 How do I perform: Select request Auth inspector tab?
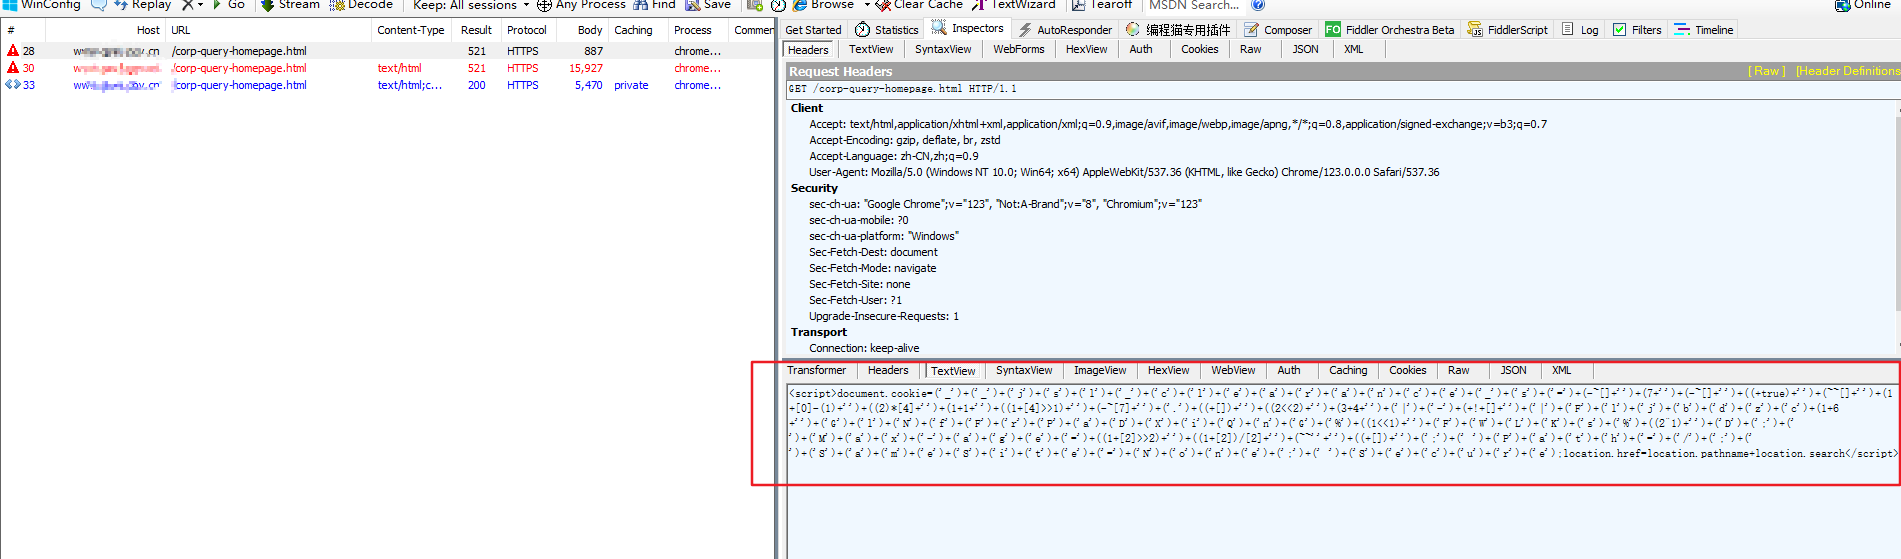1140,49
